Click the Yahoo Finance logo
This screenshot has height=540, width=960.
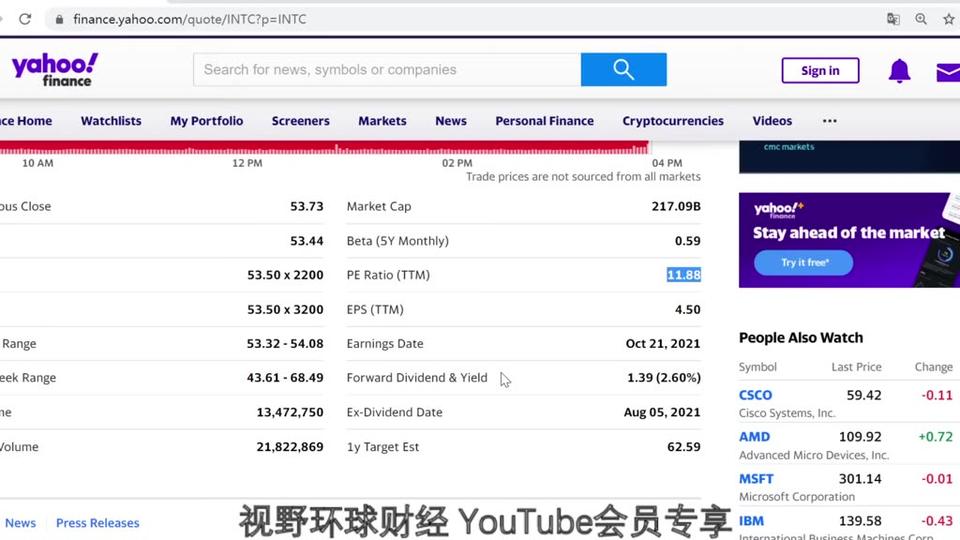tap(55, 69)
